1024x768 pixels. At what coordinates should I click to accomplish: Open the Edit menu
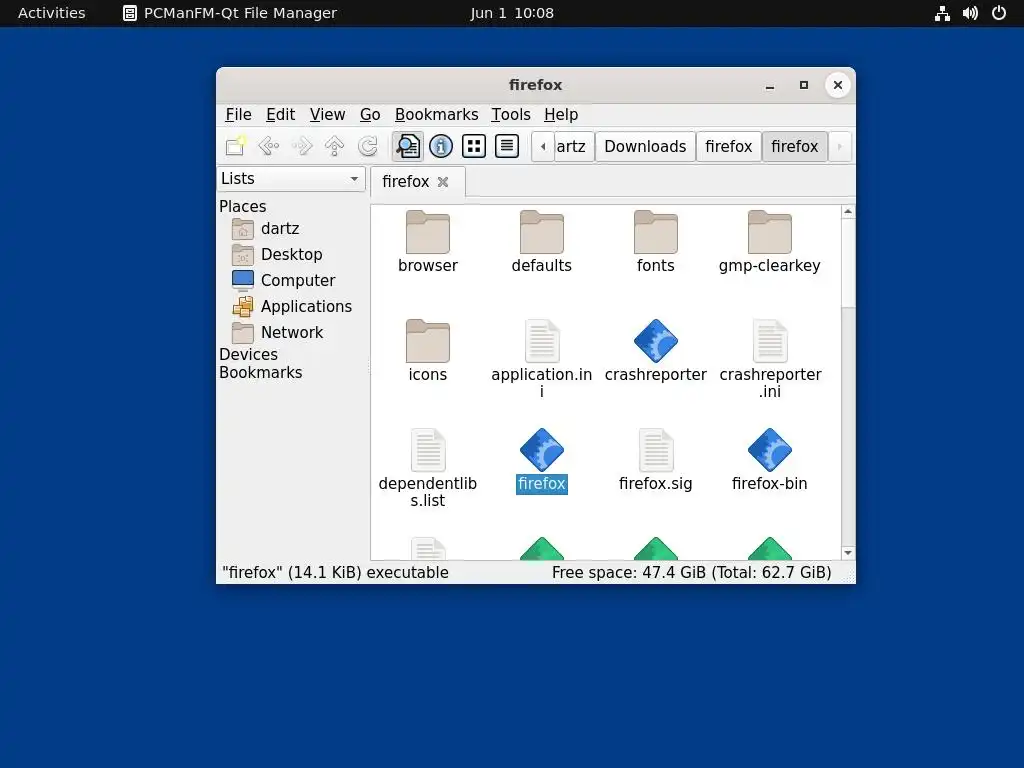pyautogui.click(x=280, y=114)
